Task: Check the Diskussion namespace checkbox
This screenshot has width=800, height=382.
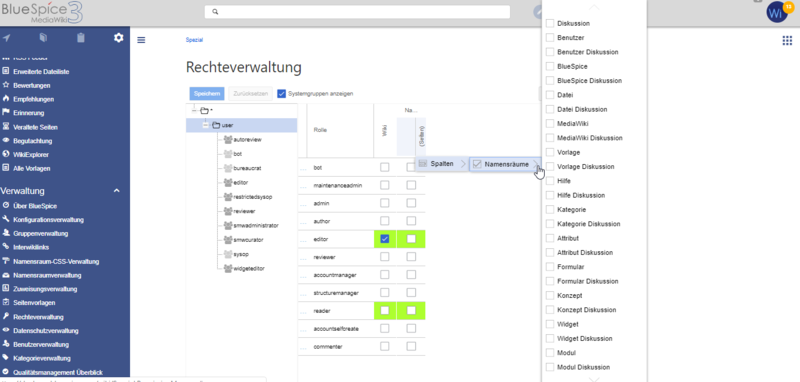Action: [x=550, y=23]
